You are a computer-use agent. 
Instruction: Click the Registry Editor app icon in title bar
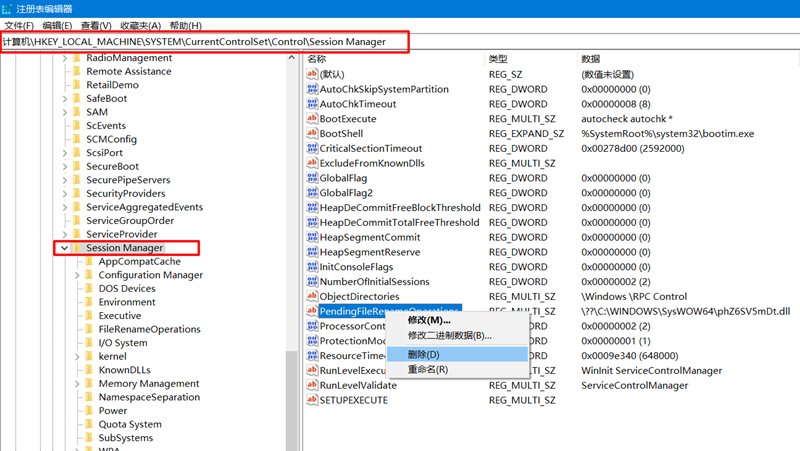[x=10, y=8]
